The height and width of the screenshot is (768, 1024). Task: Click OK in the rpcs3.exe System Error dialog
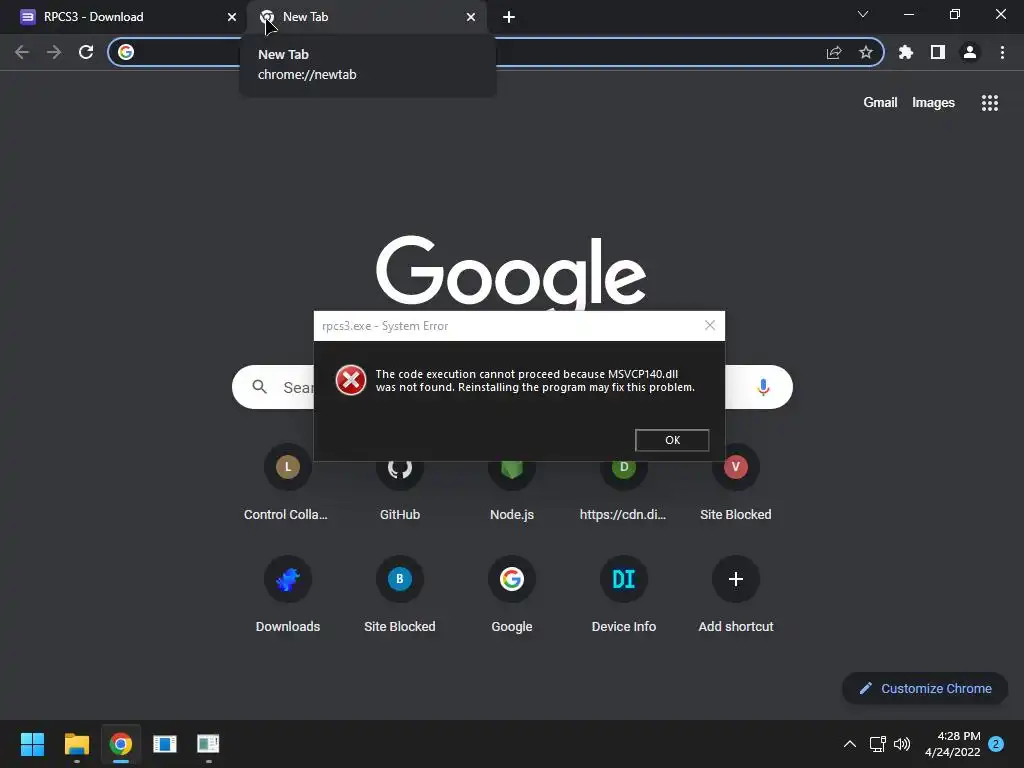672,440
